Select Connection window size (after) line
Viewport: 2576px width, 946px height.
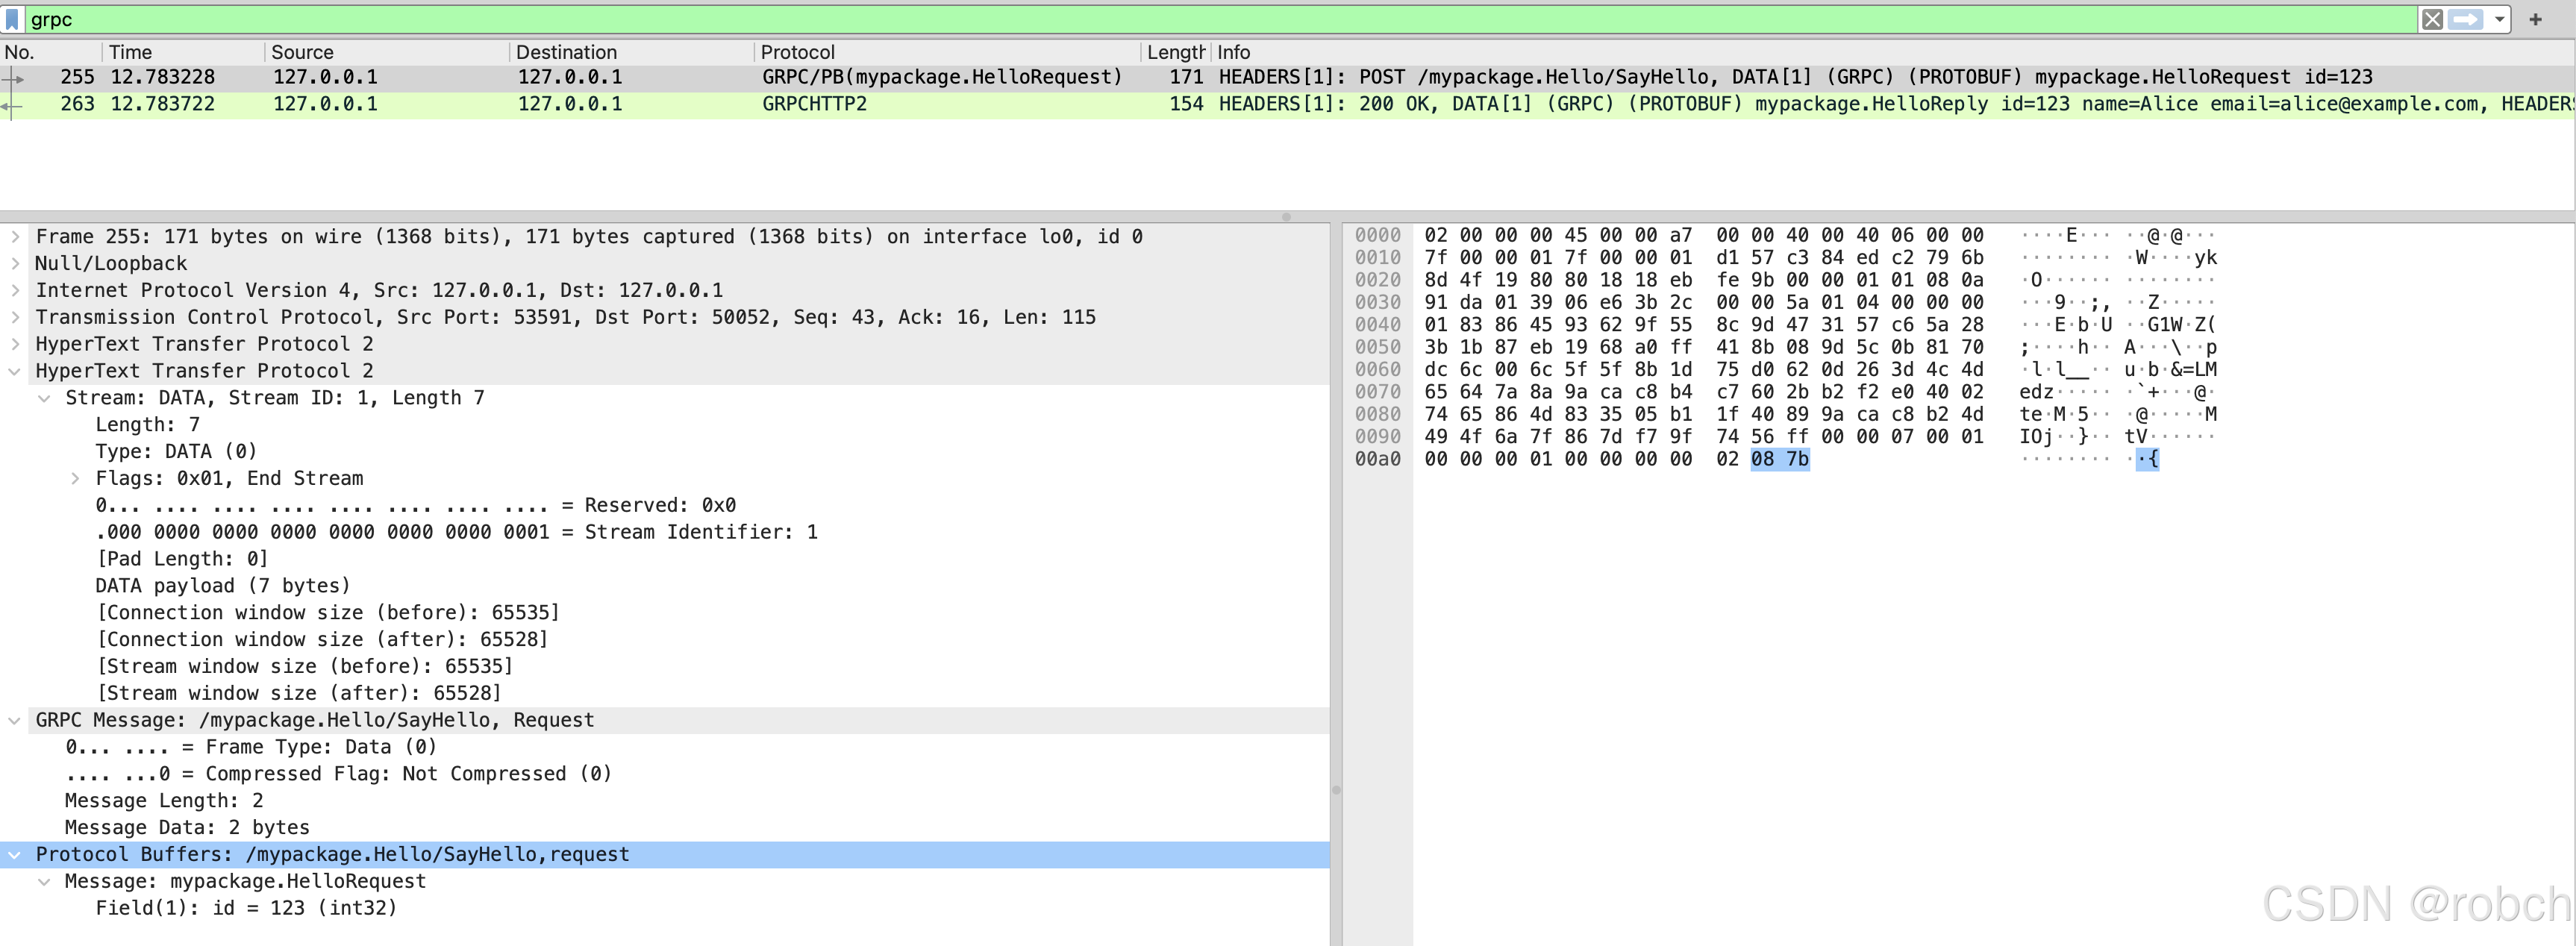point(322,640)
